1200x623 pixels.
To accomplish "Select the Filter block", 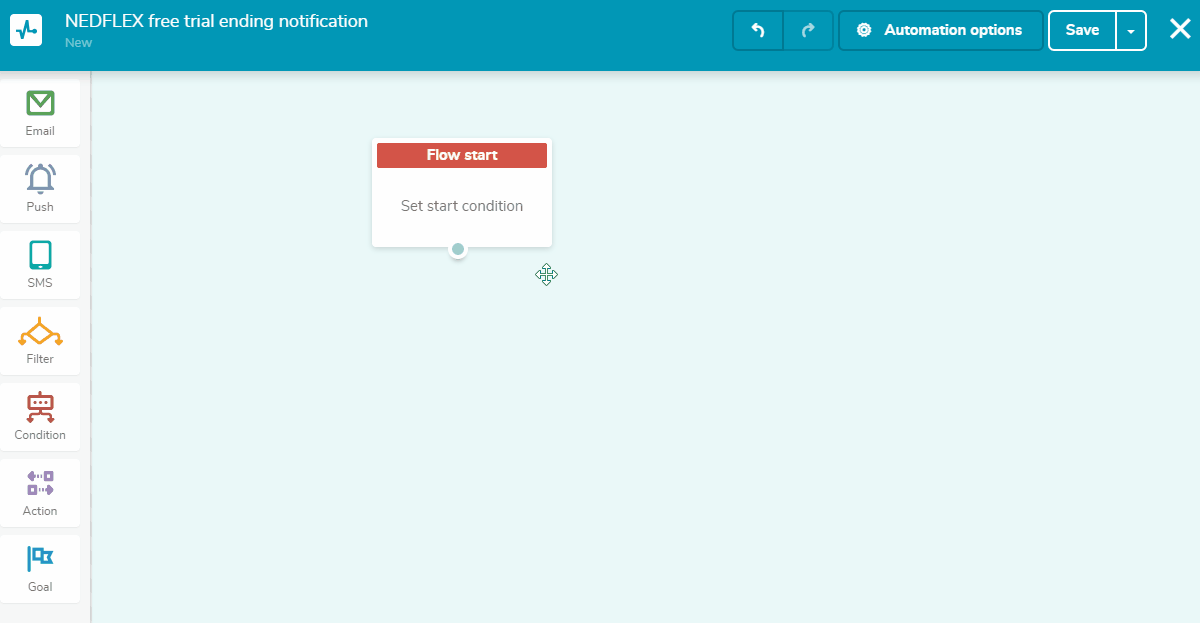I will (40, 340).
